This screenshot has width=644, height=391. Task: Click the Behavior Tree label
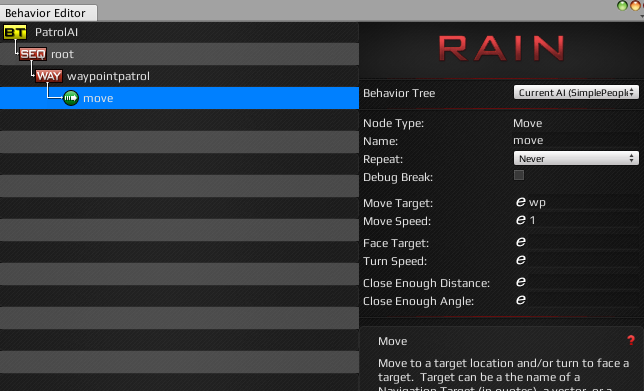[x=399, y=93]
